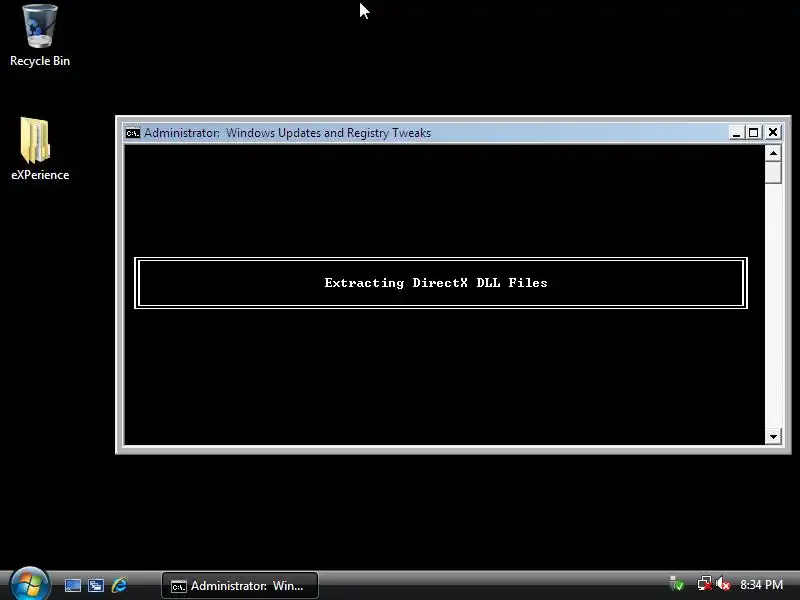Click Show Desktop in Quick Launch
This screenshot has height=600, width=800.
click(x=72, y=585)
